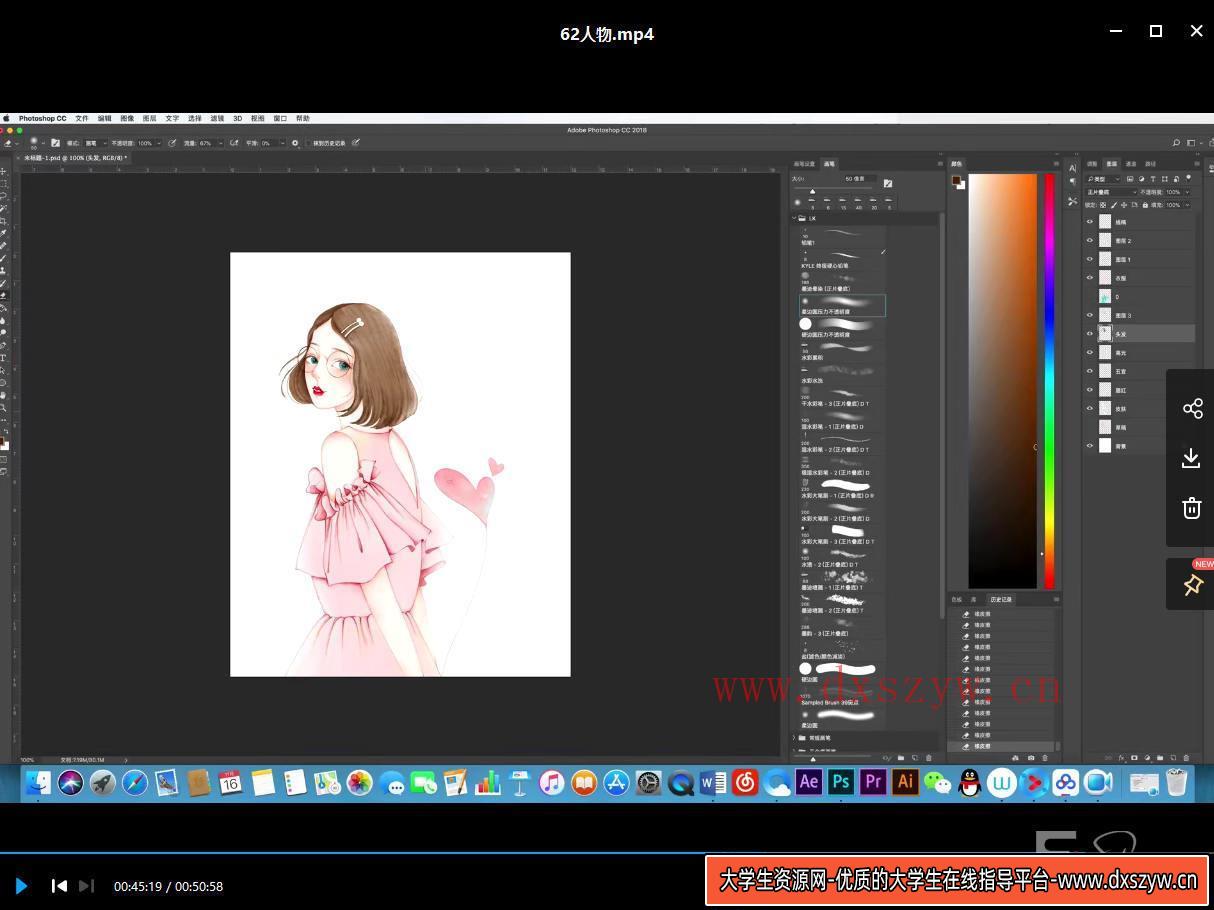Click the share icon on video player sidebar
The image size is (1214, 910).
tap(1192, 408)
